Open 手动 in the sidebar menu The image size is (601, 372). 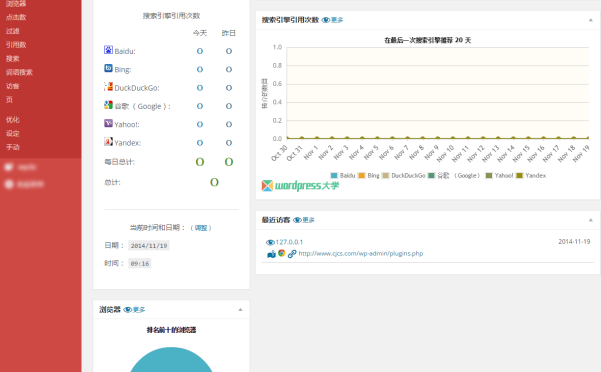pos(13,147)
